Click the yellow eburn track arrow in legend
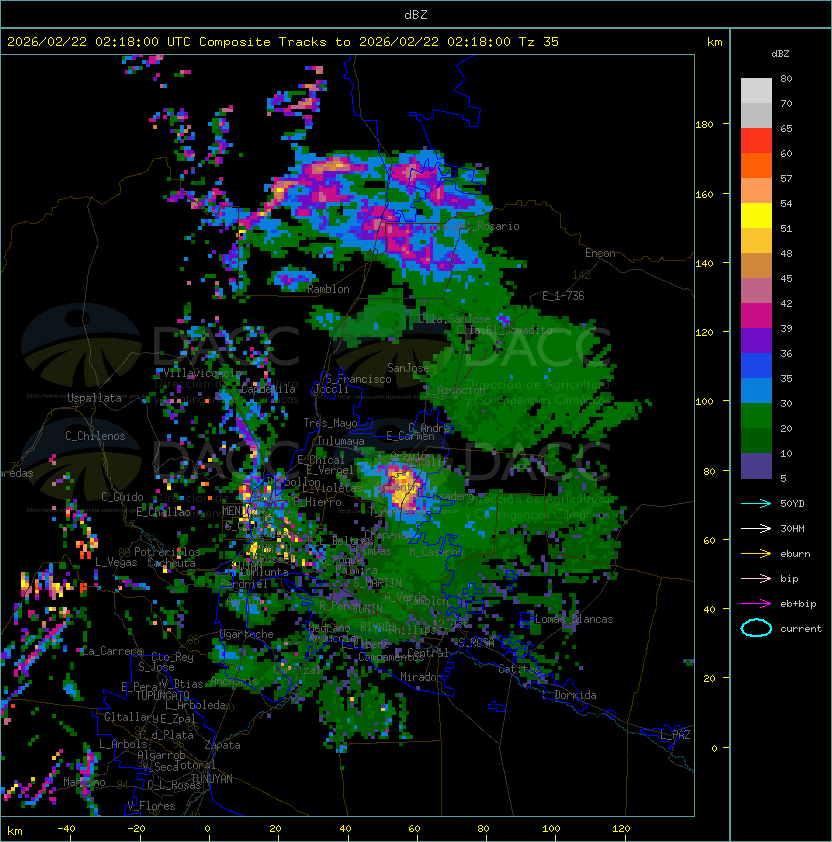Screen dimensions: 832x842 pyautogui.click(x=756, y=554)
